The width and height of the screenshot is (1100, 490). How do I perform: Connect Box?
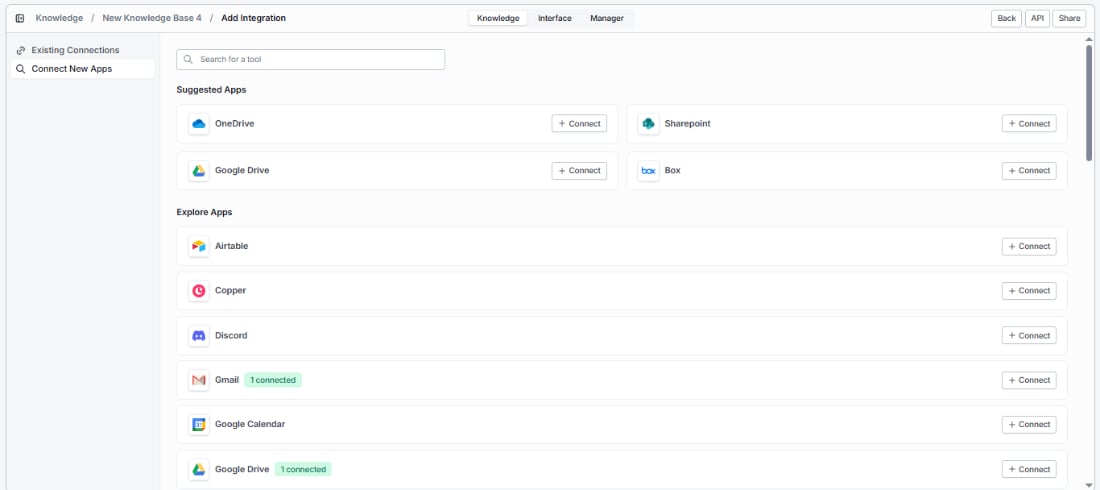tap(1028, 171)
